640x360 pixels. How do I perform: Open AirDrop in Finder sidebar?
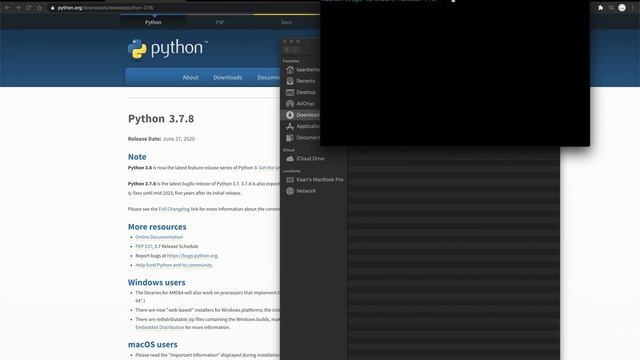coord(301,104)
